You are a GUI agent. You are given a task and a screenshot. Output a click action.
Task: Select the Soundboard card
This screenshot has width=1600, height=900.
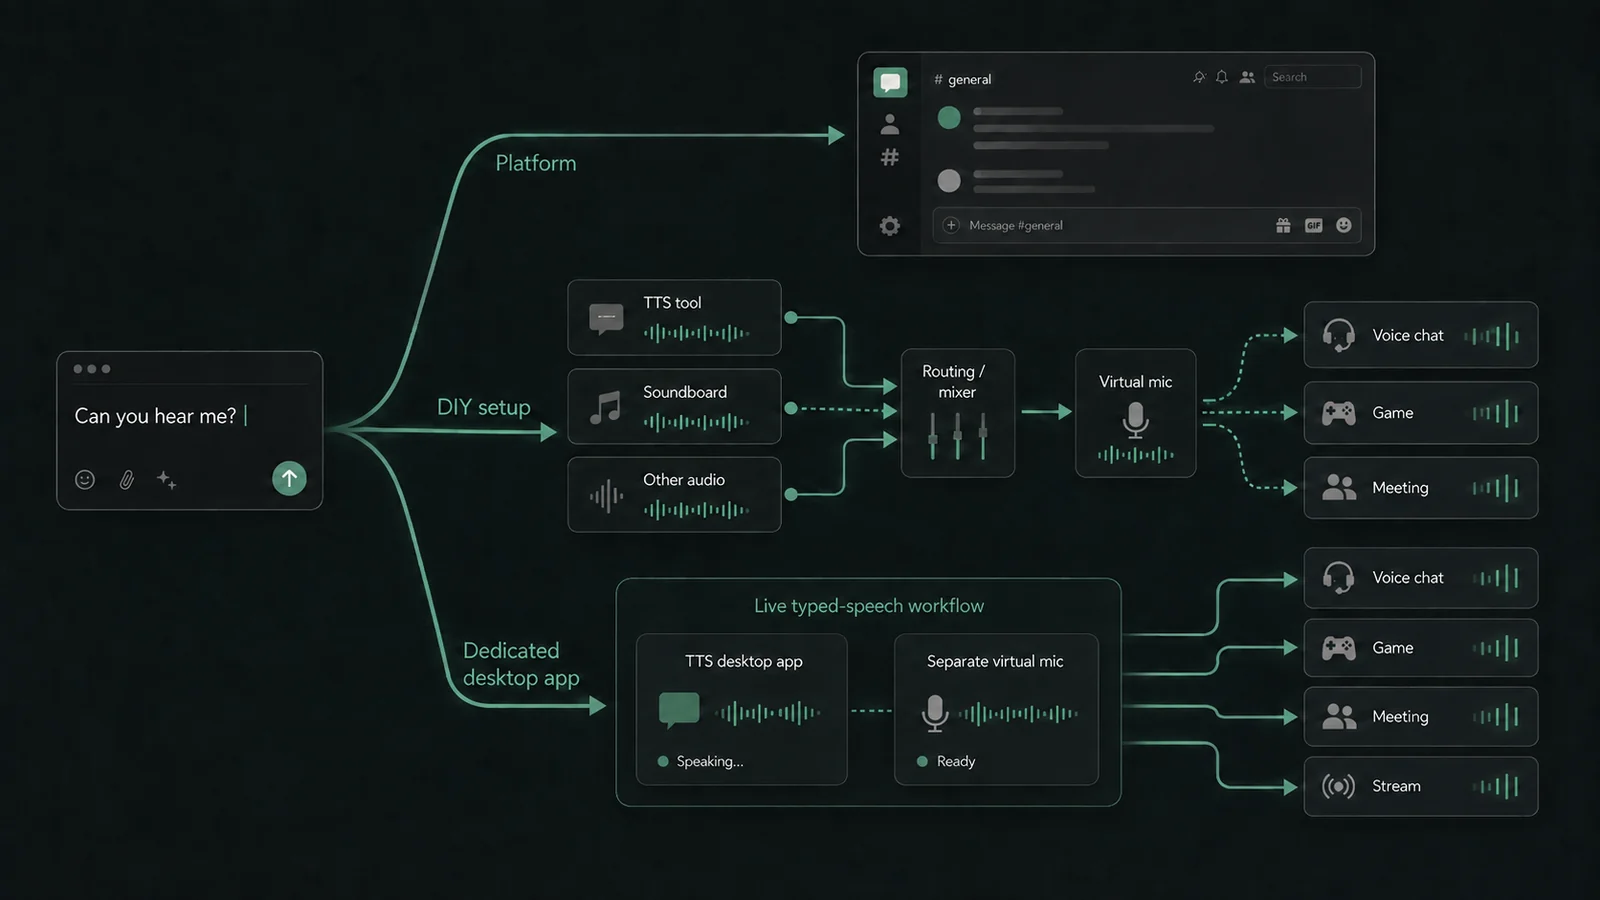[674, 406]
